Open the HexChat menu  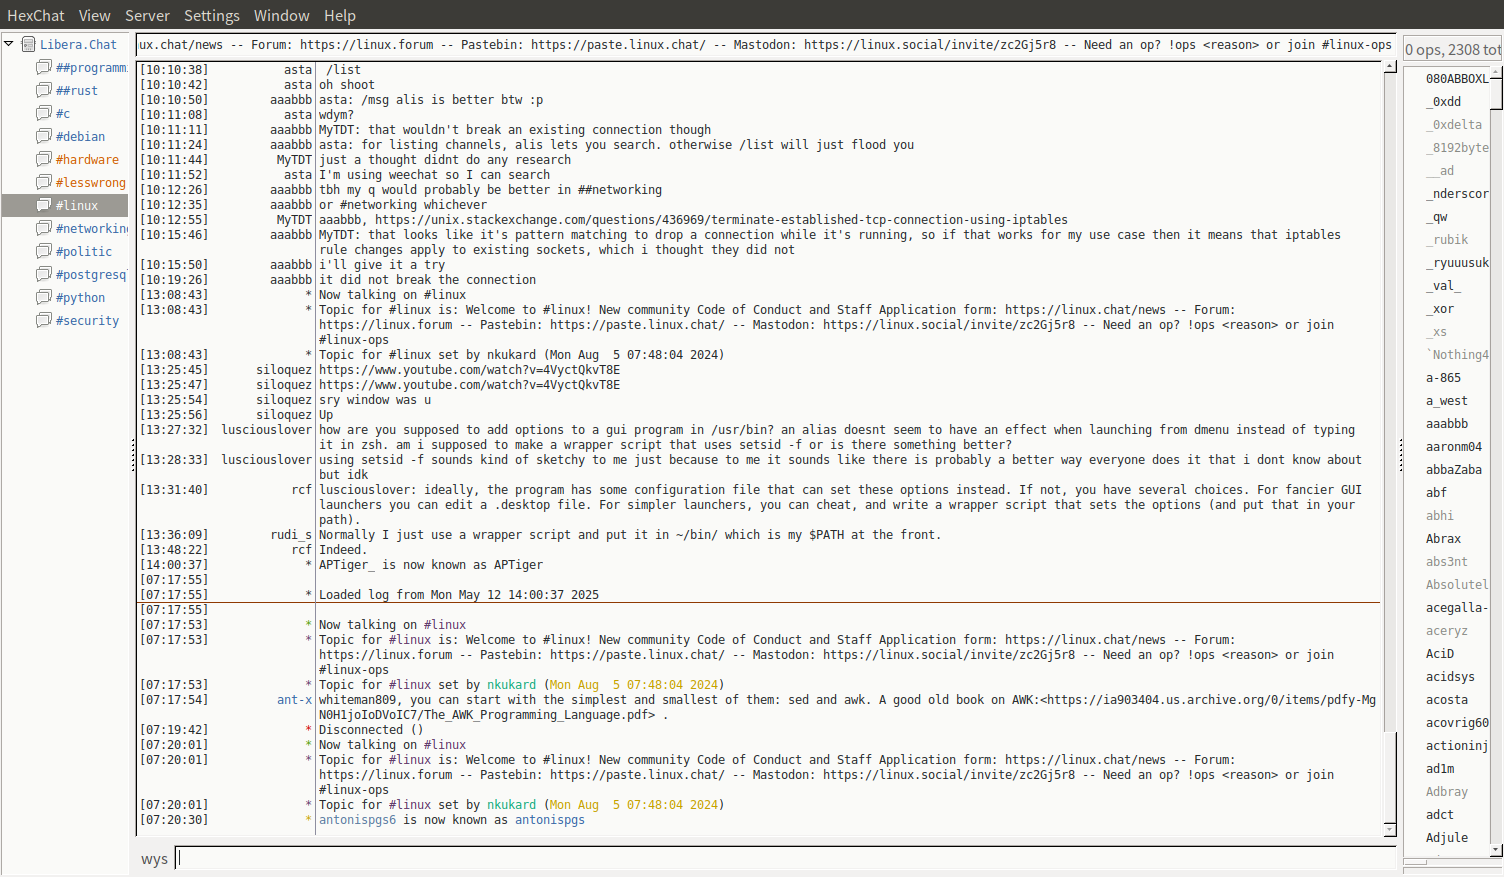[x=35, y=15]
